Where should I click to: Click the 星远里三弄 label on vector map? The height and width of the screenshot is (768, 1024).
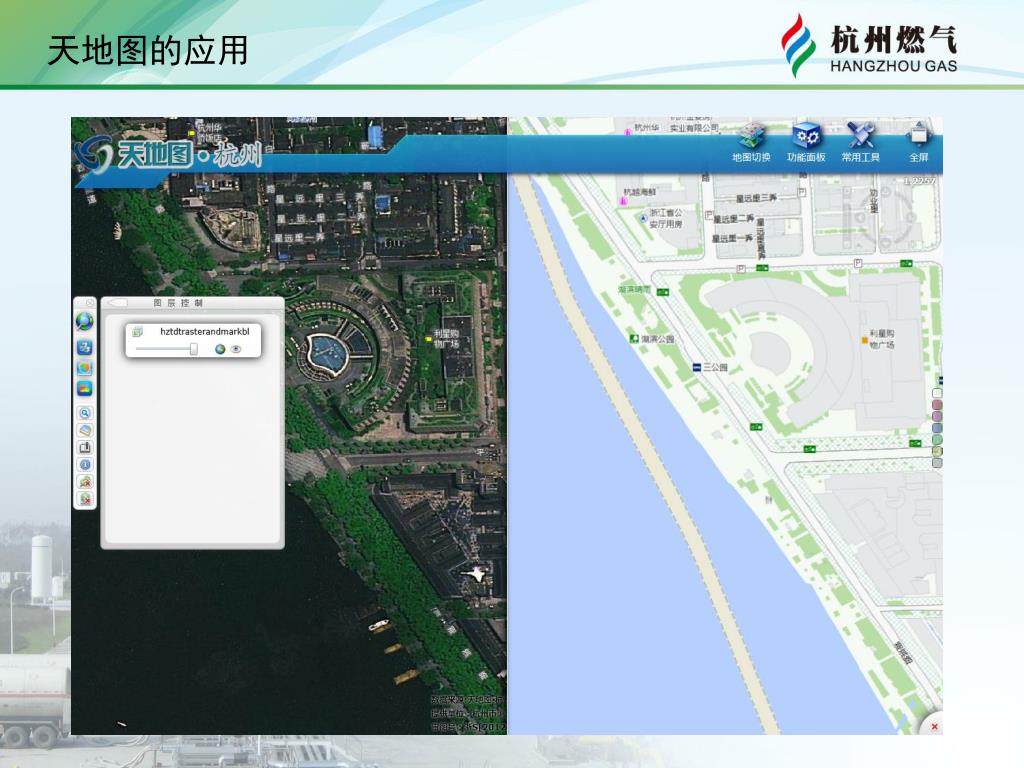756,198
